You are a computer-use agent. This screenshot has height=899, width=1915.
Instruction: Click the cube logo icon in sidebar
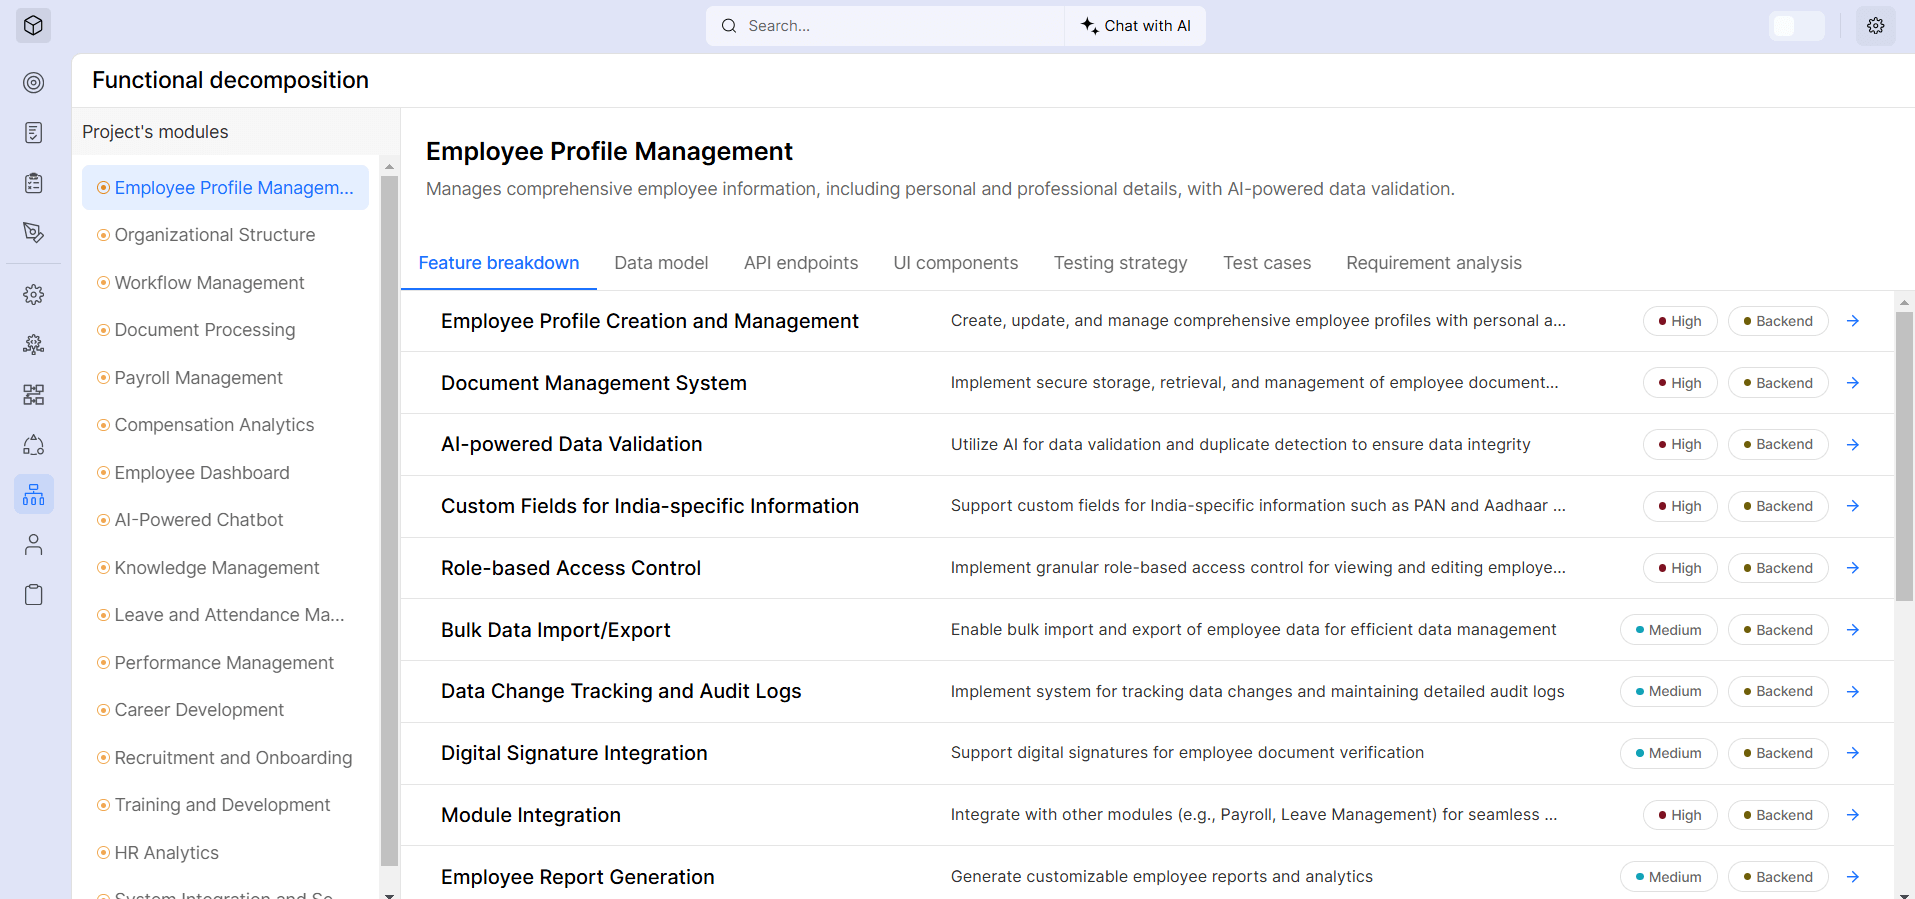(33, 26)
